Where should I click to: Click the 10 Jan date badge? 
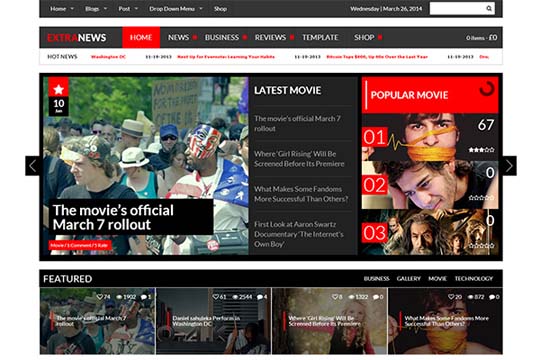coord(59,106)
